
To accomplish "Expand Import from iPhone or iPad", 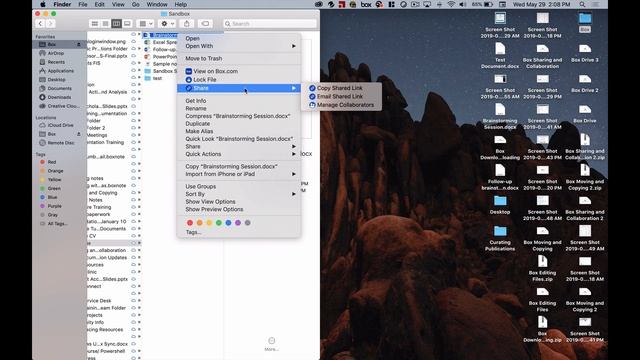I will (239, 174).
